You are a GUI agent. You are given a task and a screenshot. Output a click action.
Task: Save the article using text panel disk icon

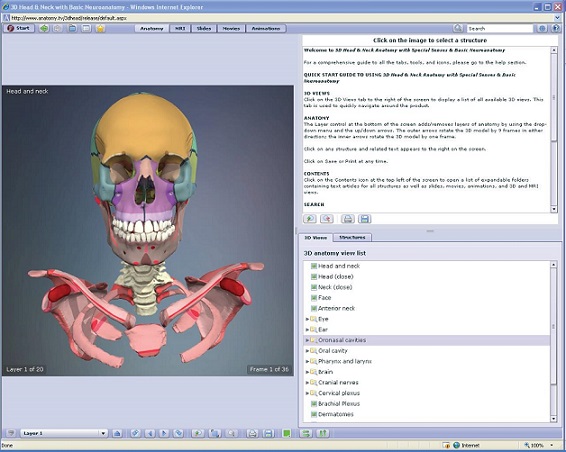point(365,219)
